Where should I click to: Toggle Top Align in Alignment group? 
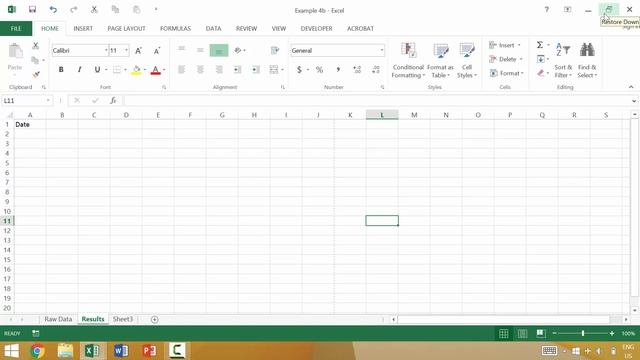(x=182, y=50)
